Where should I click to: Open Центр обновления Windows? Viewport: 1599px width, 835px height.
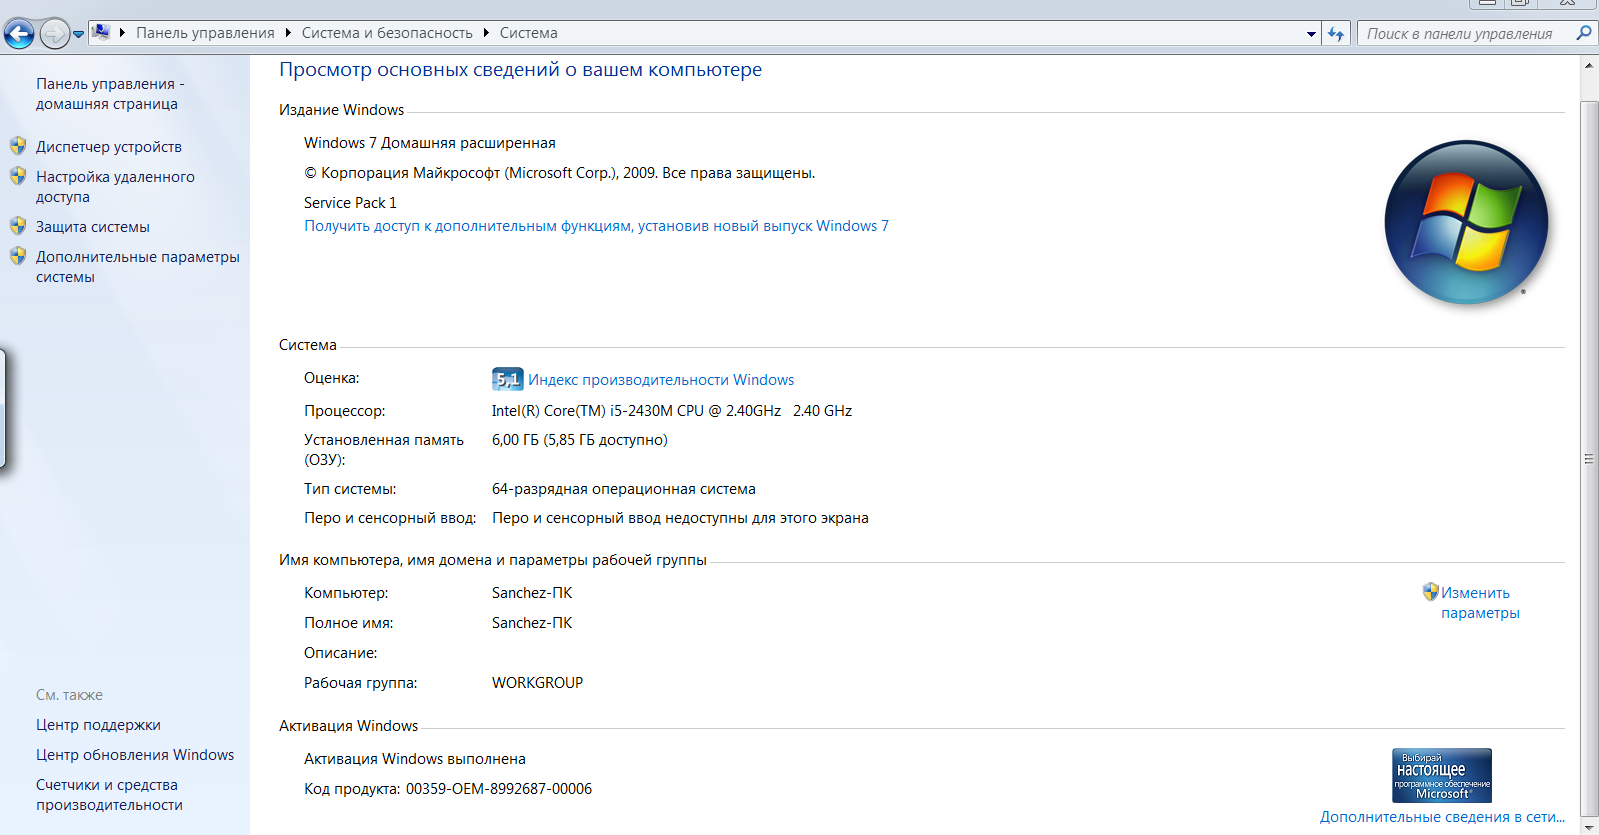(135, 755)
